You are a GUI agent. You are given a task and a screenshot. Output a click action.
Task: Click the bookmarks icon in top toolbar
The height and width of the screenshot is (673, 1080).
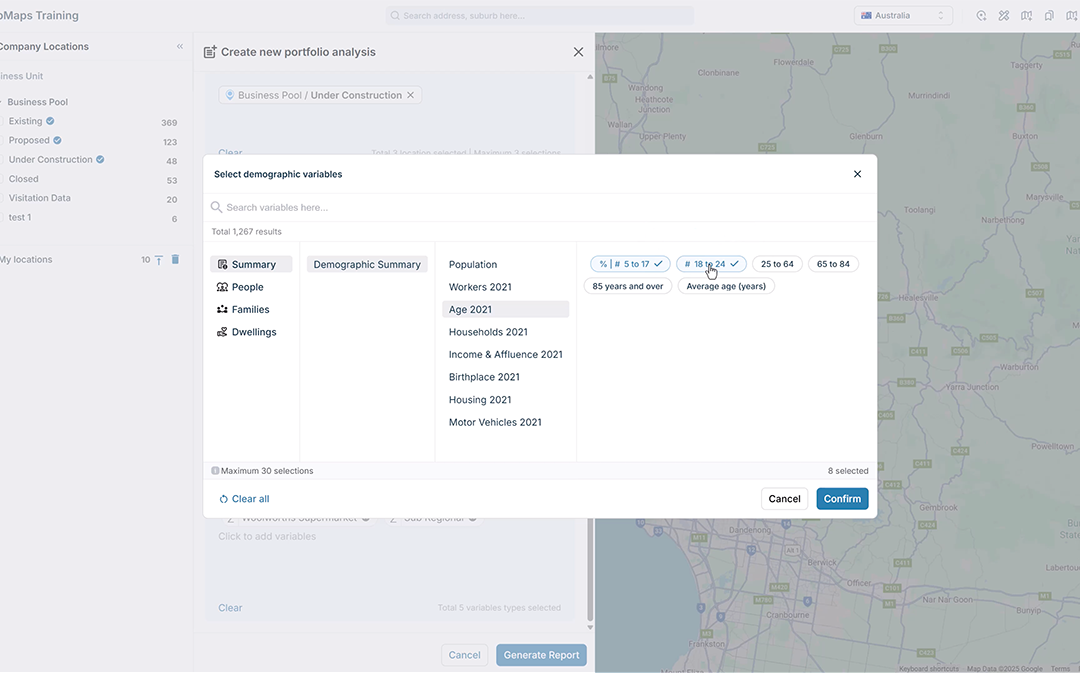pyautogui.click(x=1049, y=16)
